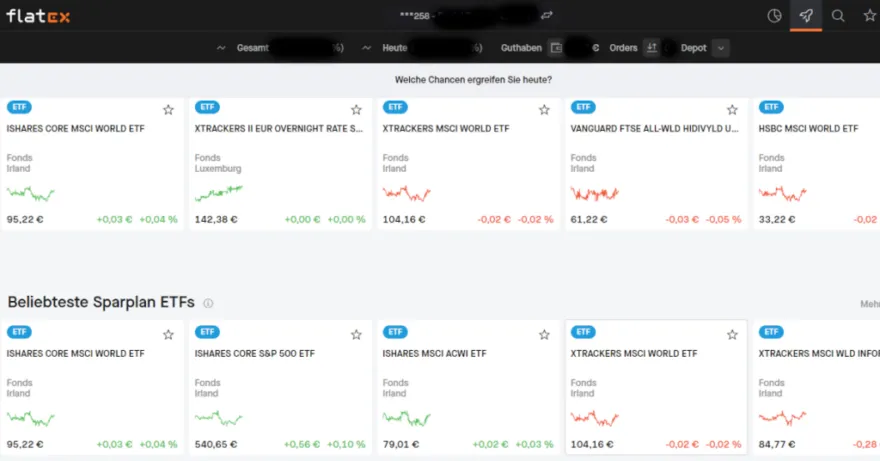Click the Depot label
Image resolution: width=880 pixels, height=461 pixels.
click(x=694, y=48)
